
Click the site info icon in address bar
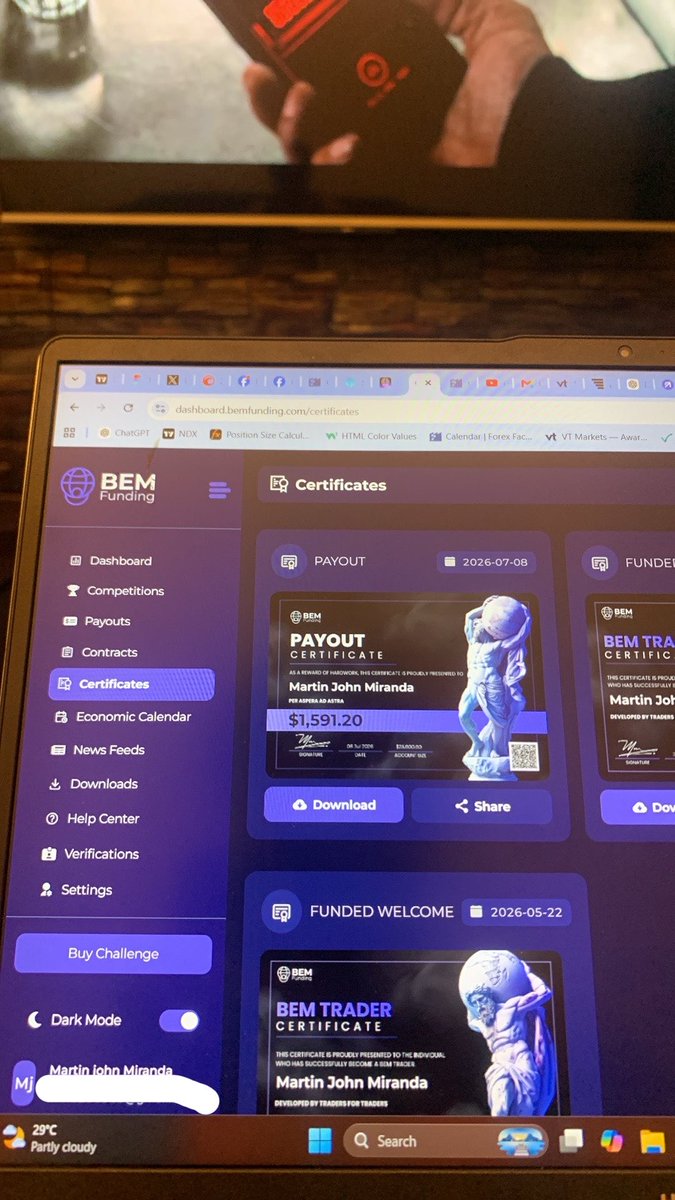[160, 409]
